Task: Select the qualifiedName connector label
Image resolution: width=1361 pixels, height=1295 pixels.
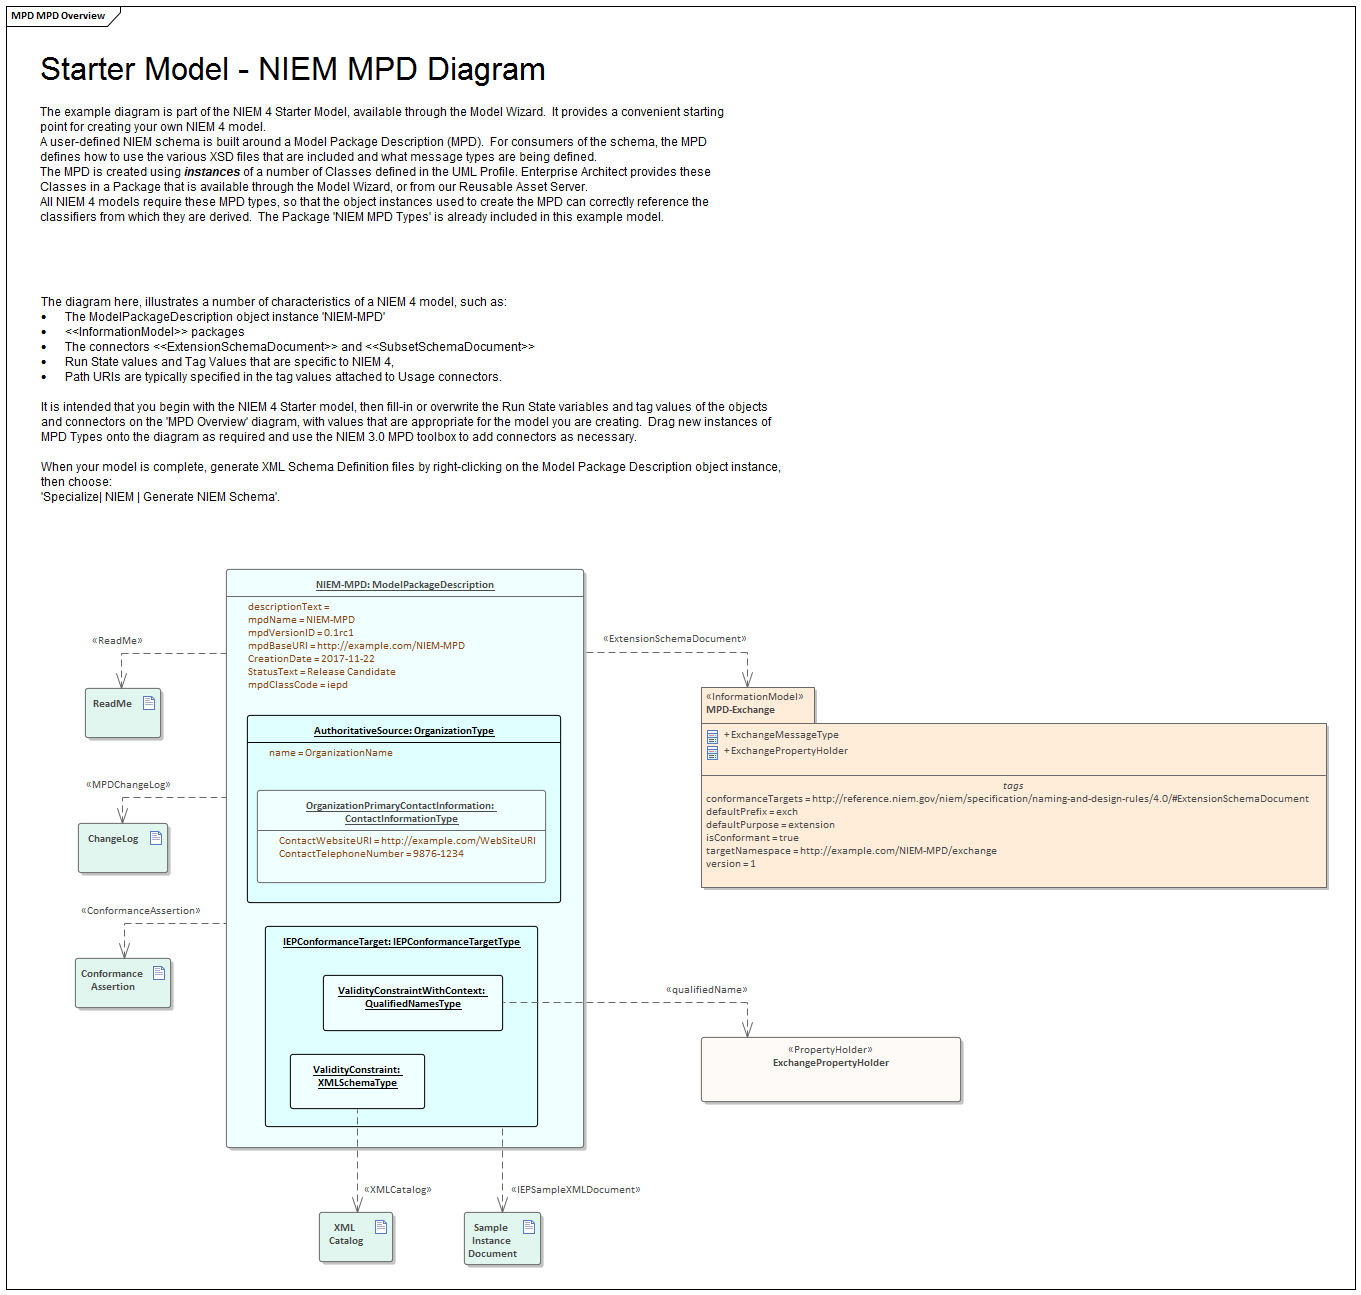Action: [x=706, y=990]
